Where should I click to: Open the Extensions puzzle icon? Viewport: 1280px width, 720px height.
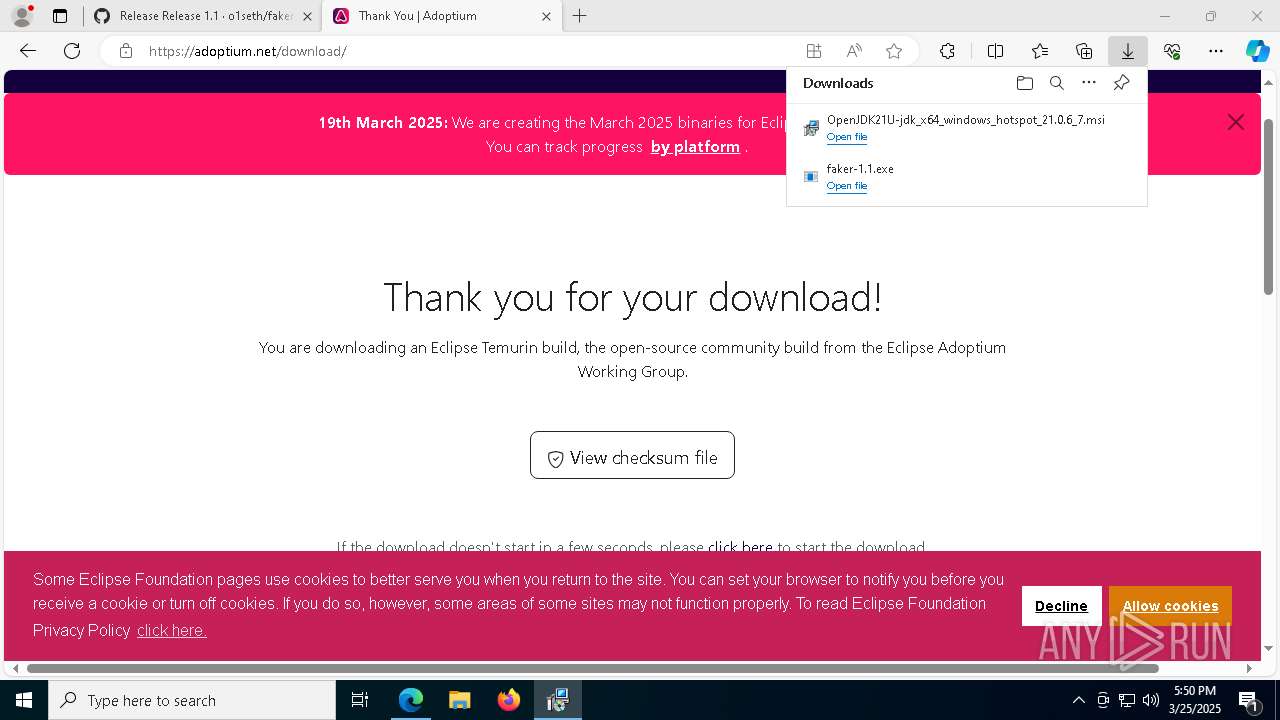pos(947,51)
